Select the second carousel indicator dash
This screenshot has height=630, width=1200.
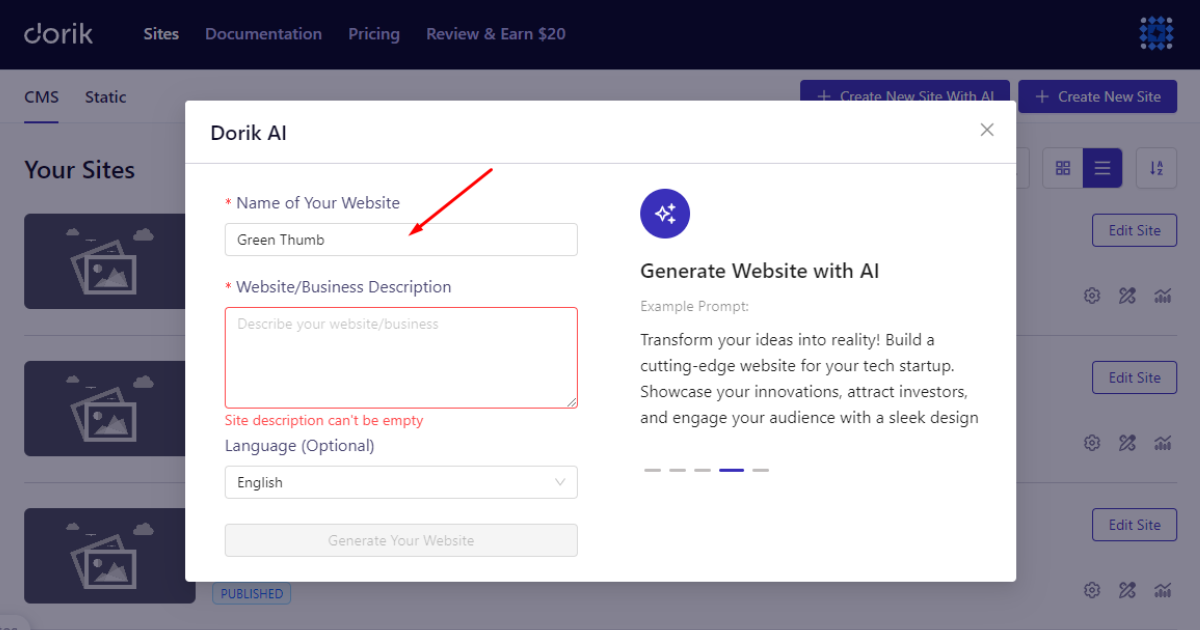(x=677, y=469)
